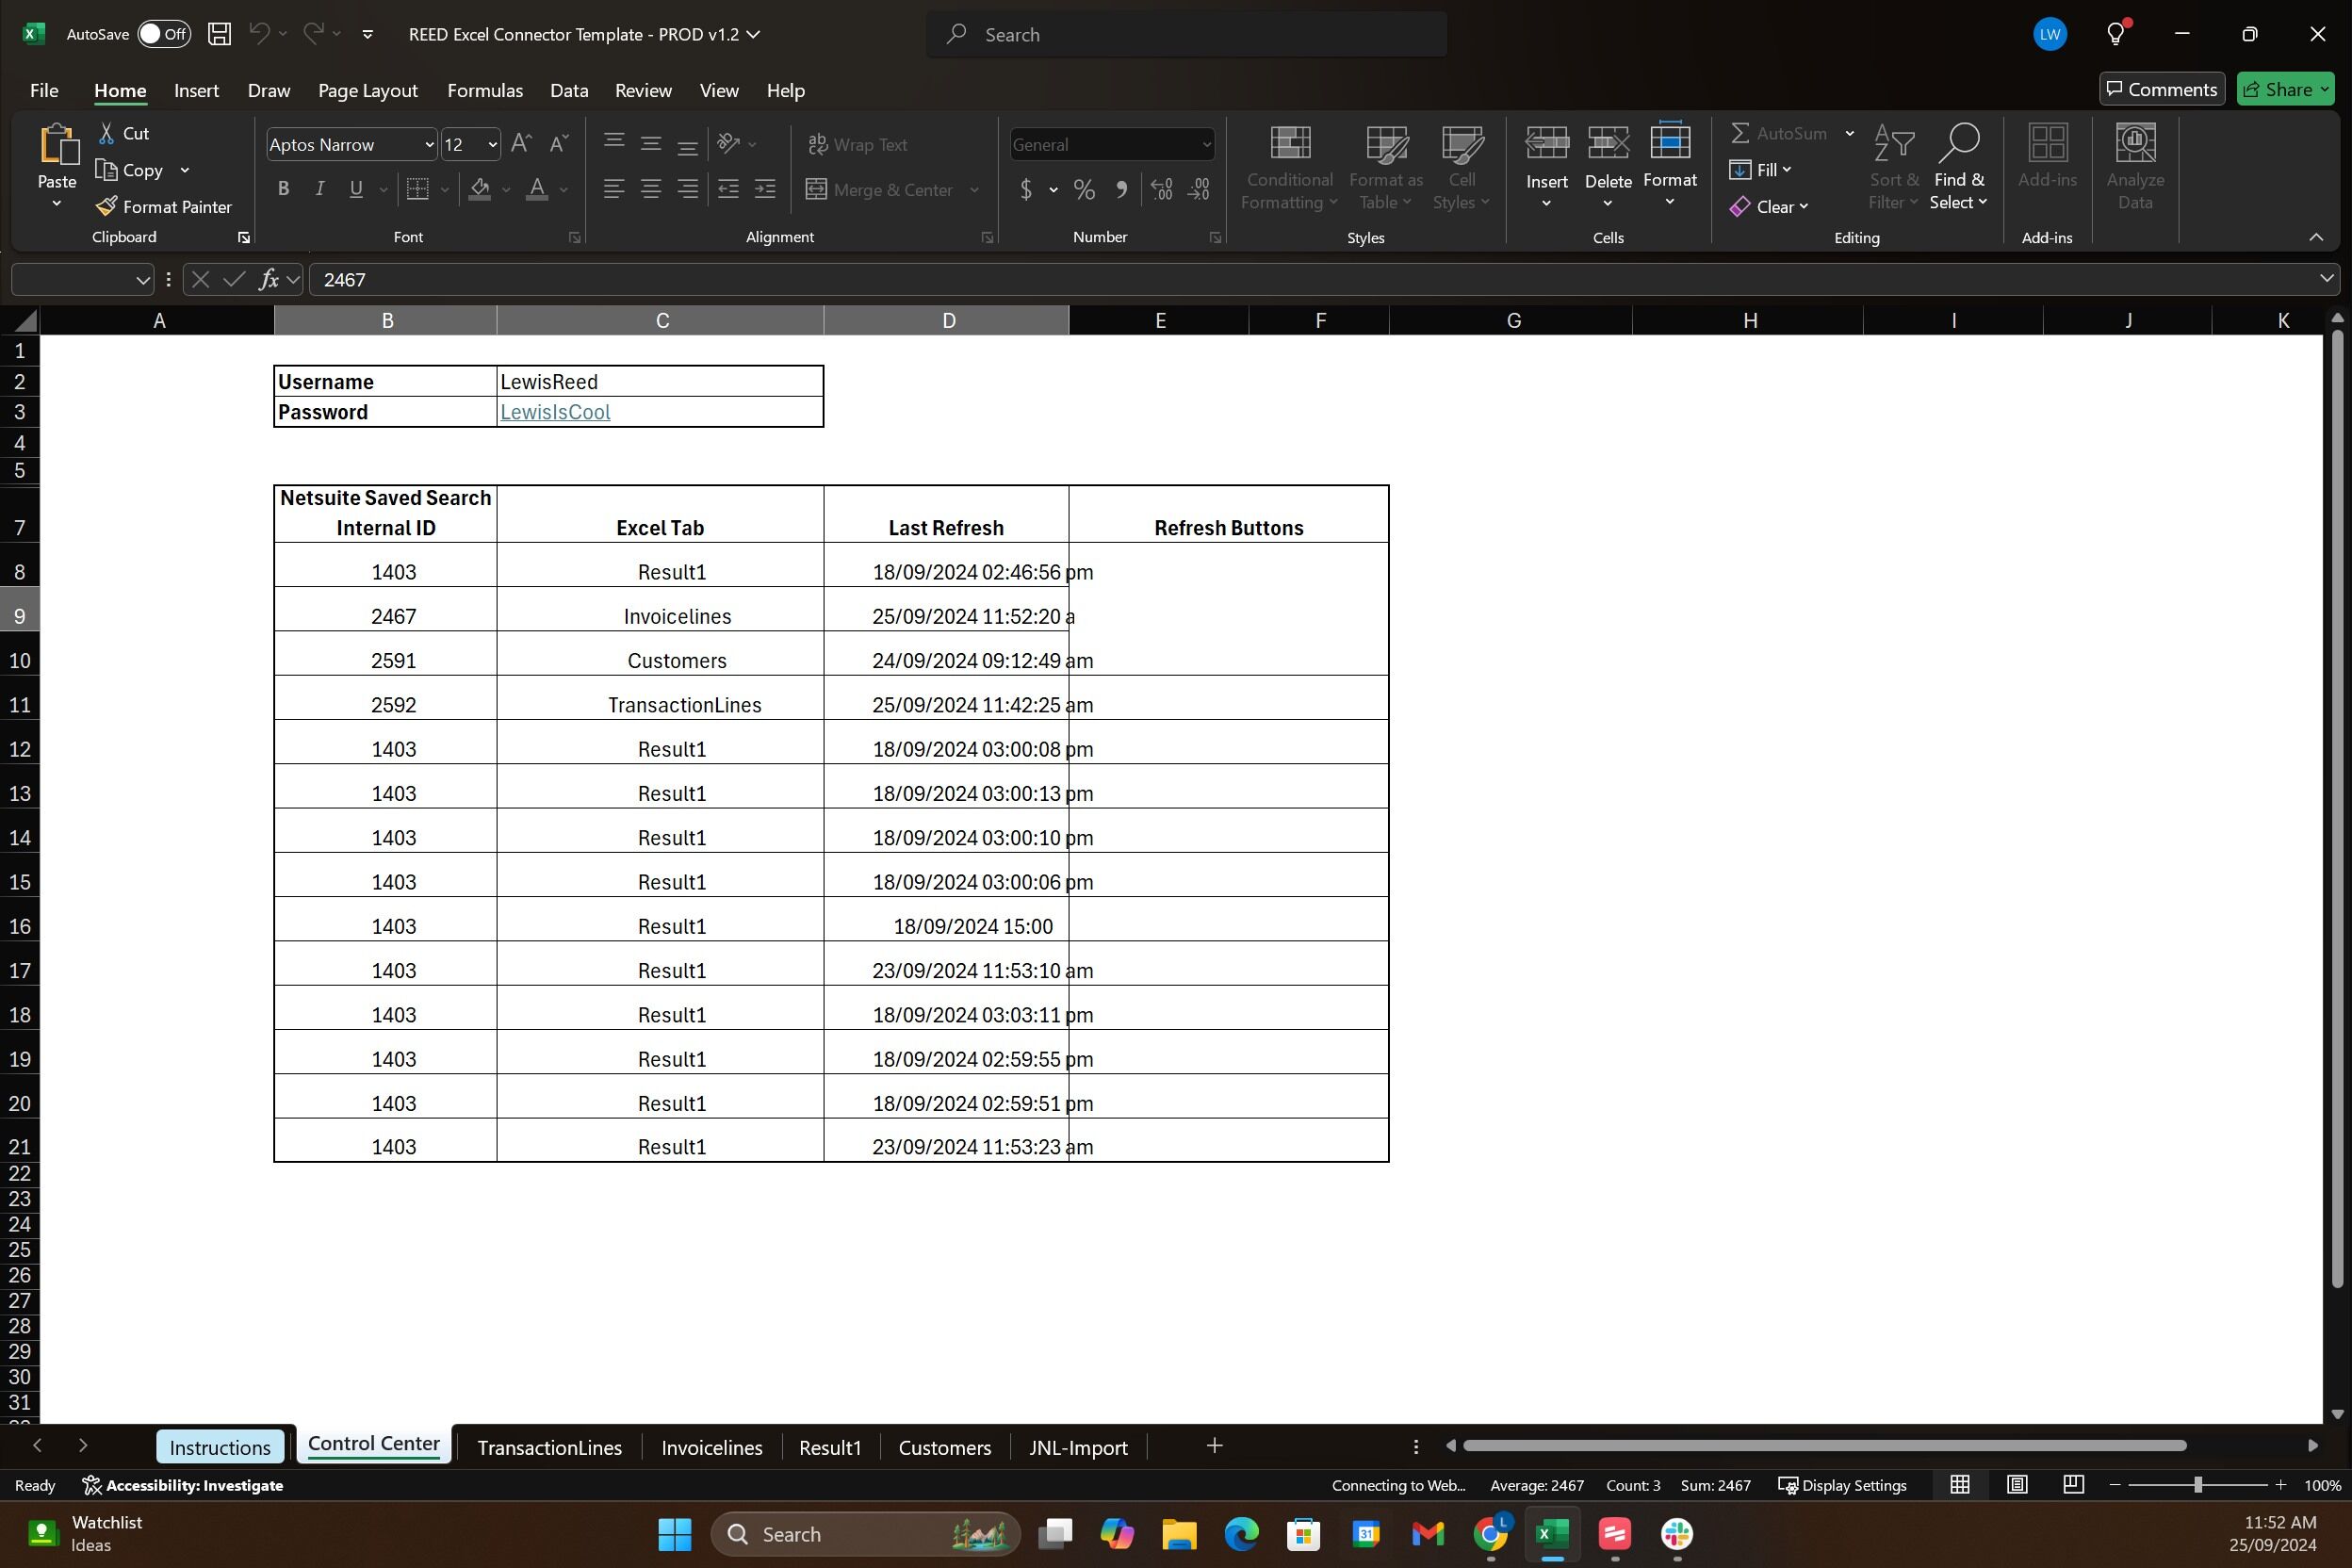
Task: Expand the Name Box dropdown
Action: pos(142,280)
